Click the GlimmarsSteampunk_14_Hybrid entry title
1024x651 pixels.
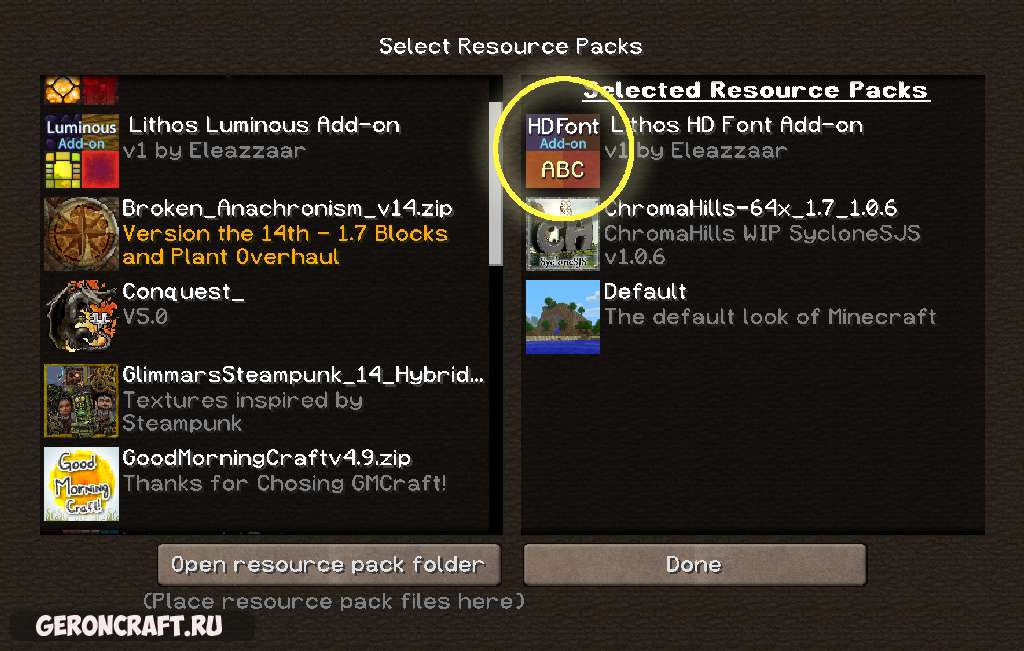click(x=303, y=375)
